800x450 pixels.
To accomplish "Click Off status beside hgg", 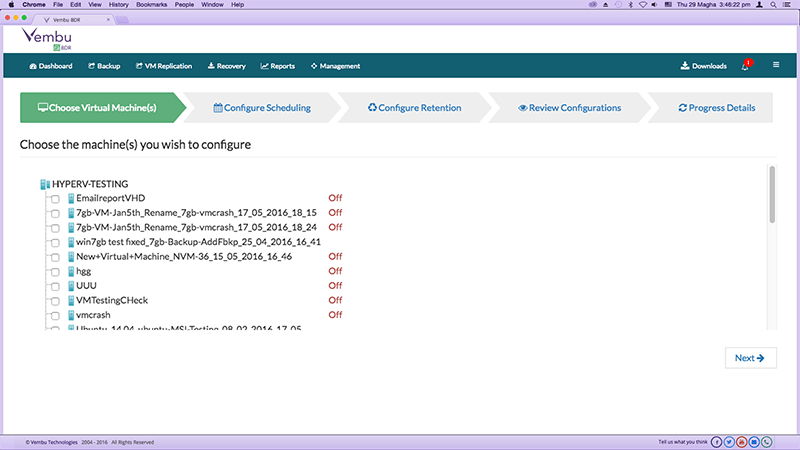I will (335, 271).
